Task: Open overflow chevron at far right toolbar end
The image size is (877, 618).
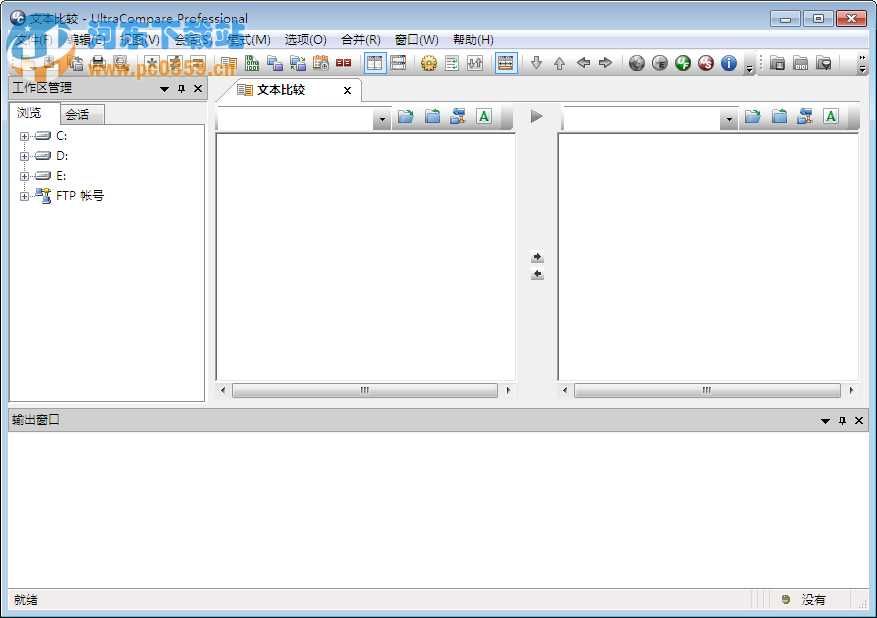Action: point(862,63)
